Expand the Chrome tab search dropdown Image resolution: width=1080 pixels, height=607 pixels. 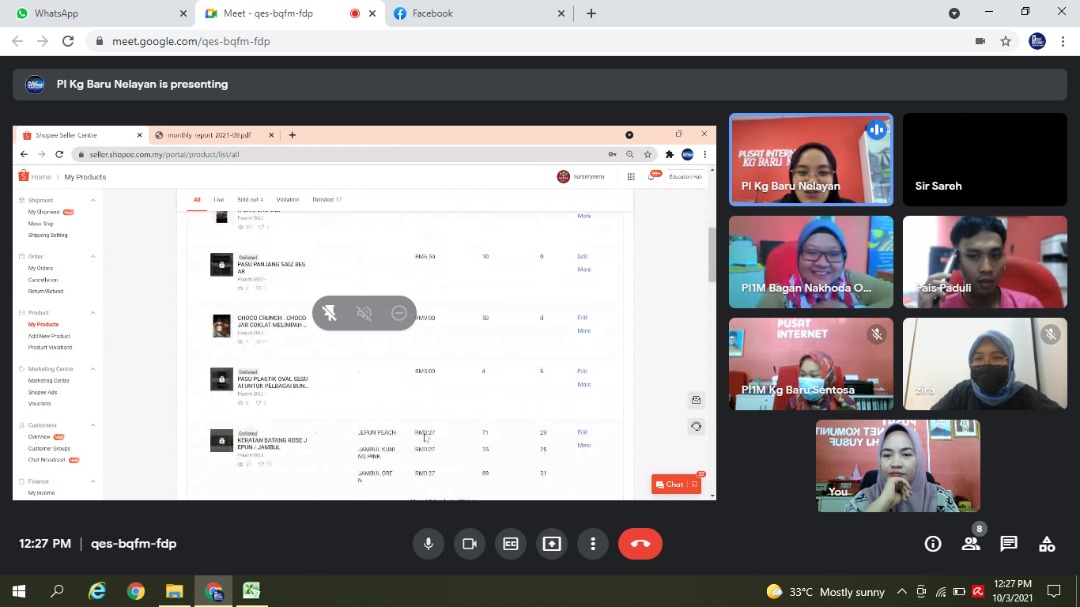point(954,13)
